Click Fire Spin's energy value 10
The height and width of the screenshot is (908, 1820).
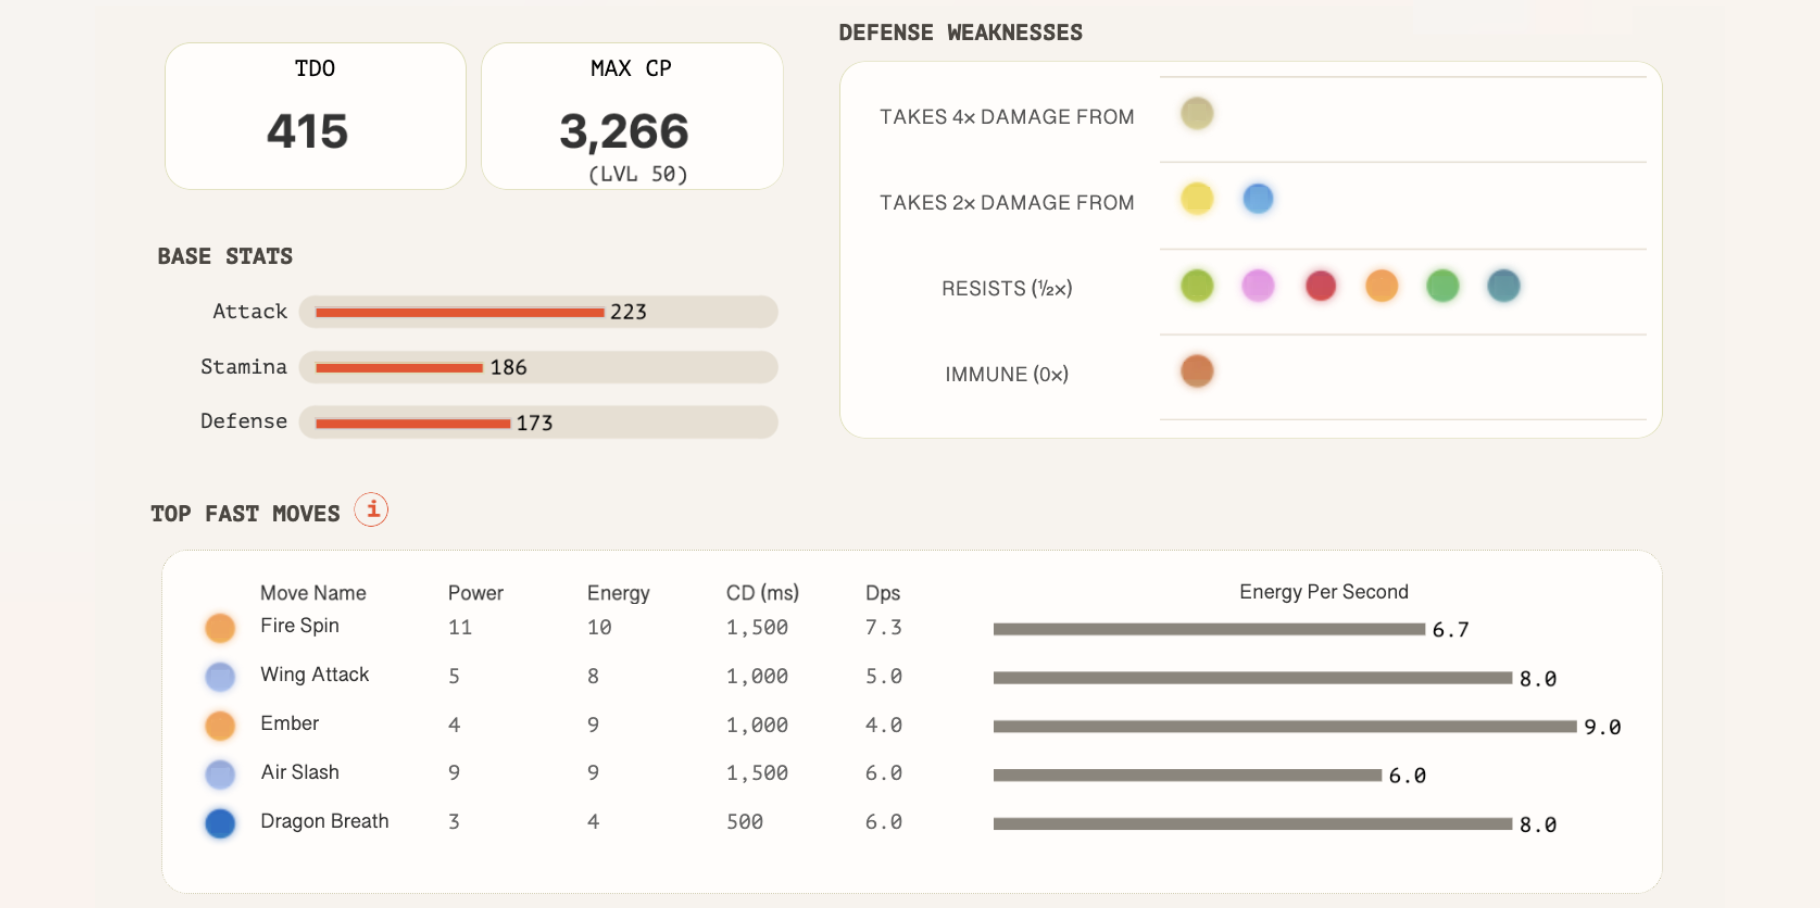(599, 627)
